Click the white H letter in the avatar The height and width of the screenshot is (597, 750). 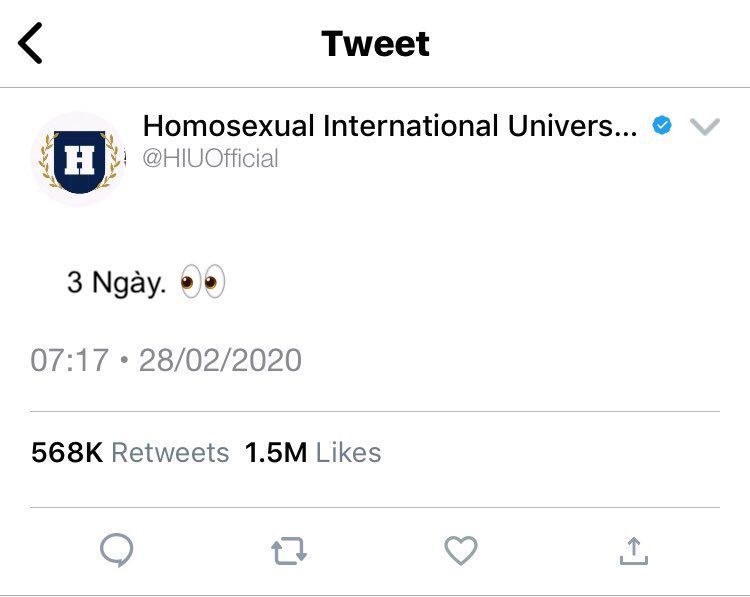[79, 159]
